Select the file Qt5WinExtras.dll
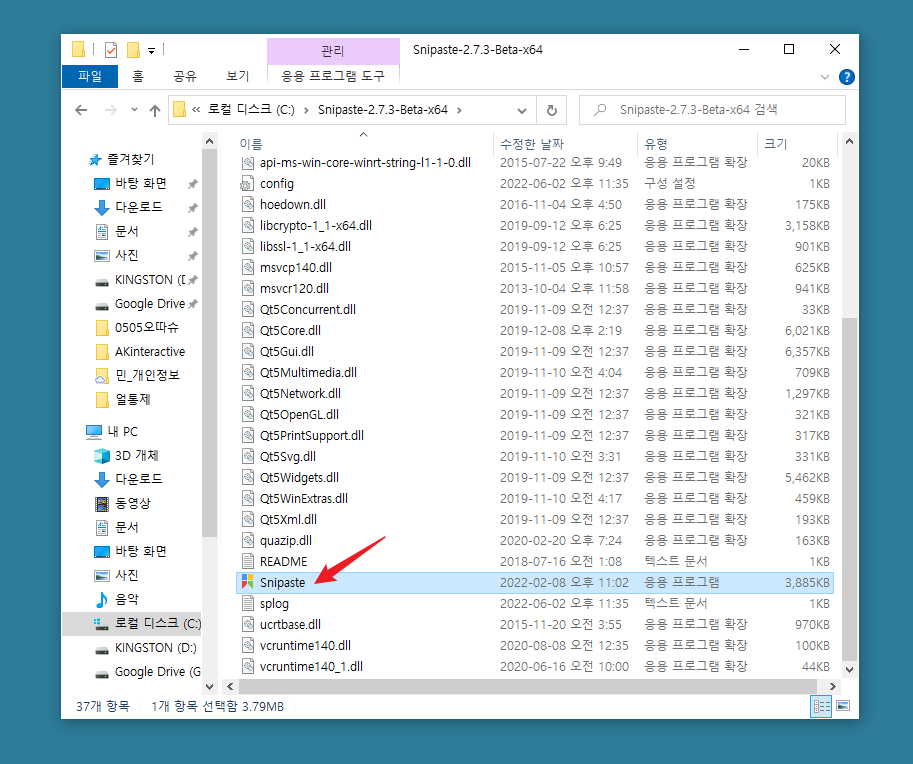This screenshot has width=913, height=764. coord(304,498)
